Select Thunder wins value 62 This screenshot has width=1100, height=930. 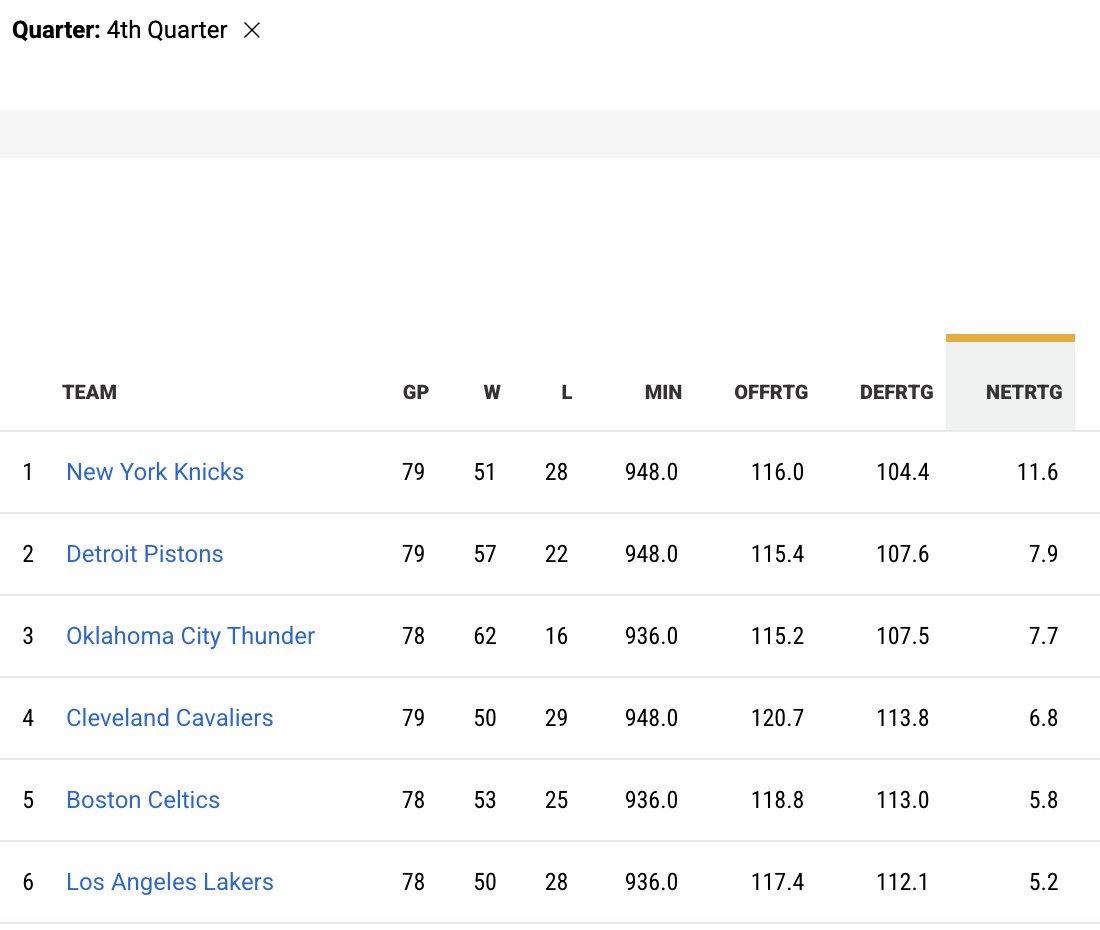tap(485, 636)
